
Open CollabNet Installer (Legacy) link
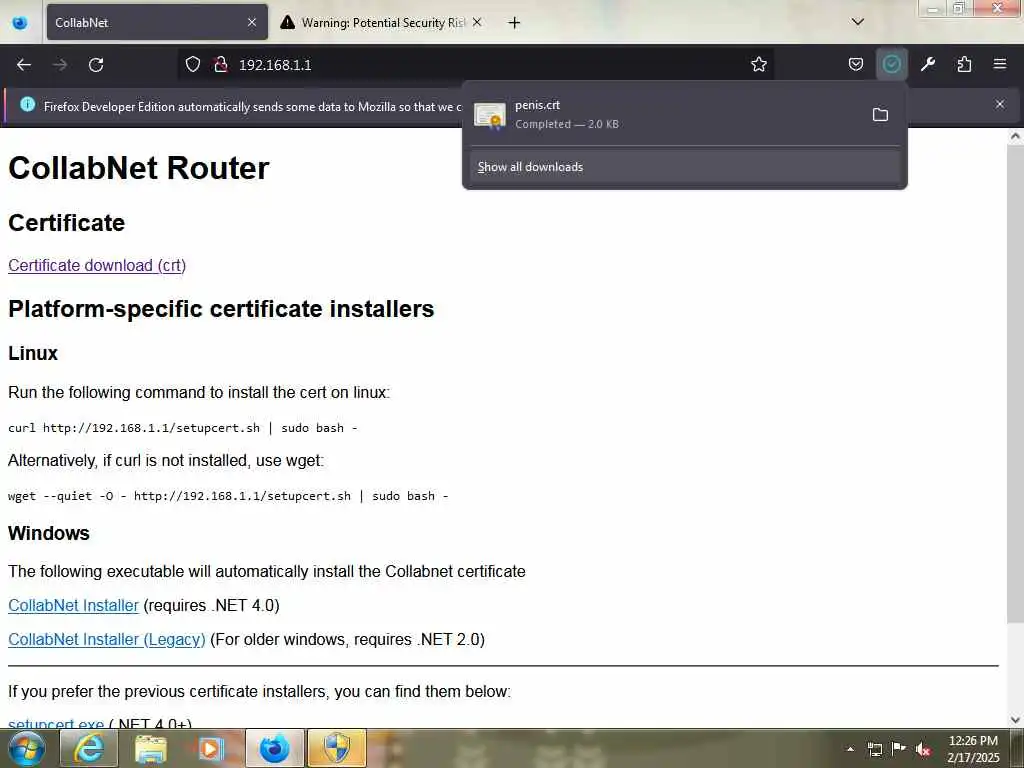107,639
